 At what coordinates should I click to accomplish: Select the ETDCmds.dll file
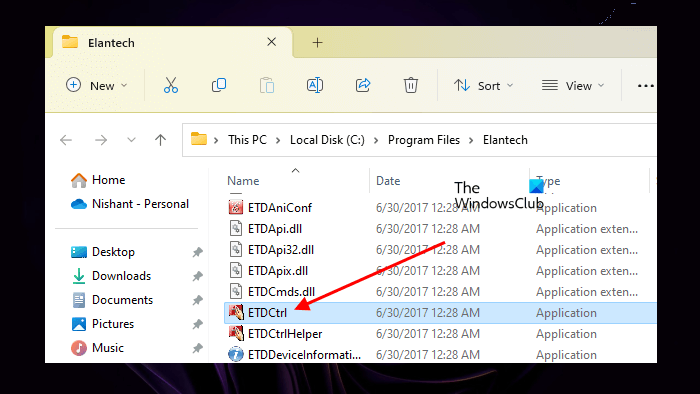pos(281,292)
